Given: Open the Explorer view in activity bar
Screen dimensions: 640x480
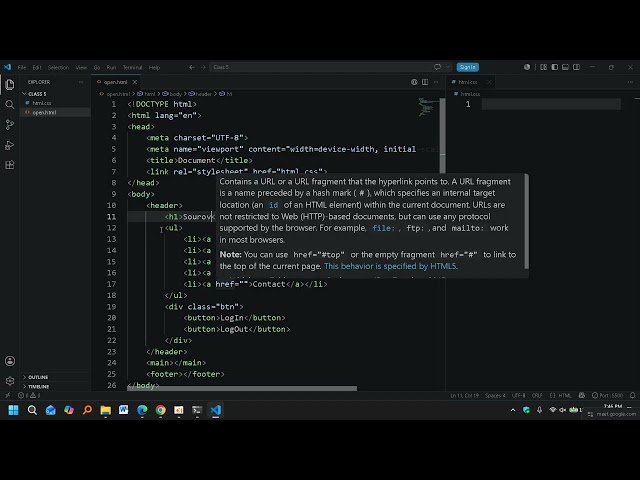Looking at the screenshot, I should (10, 84).
